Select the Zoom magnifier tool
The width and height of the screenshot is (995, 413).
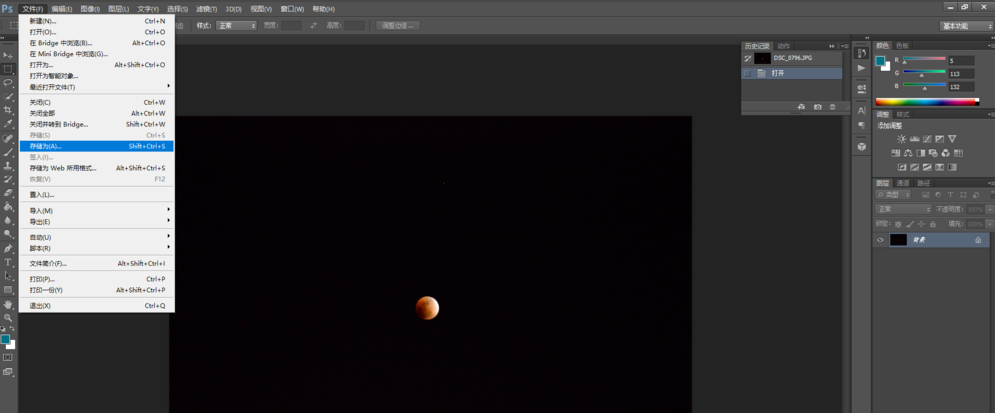[x=8, y=317]
